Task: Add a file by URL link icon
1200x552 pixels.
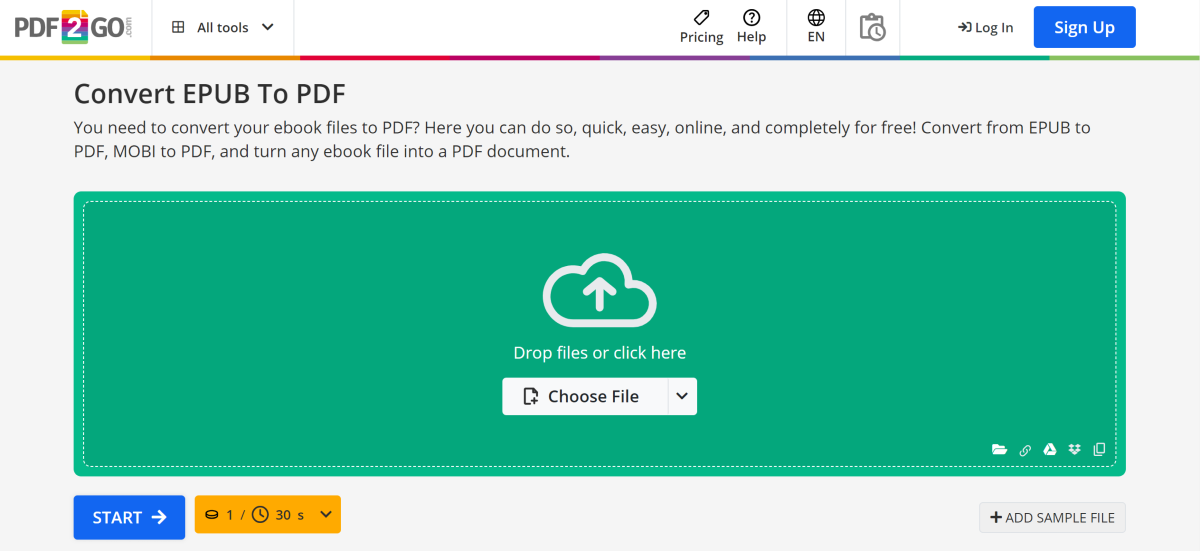Action: (x=1025, y=450)
